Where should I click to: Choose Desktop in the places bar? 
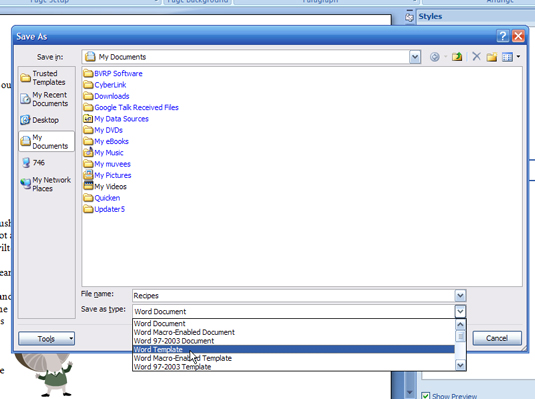coord(40,120)
